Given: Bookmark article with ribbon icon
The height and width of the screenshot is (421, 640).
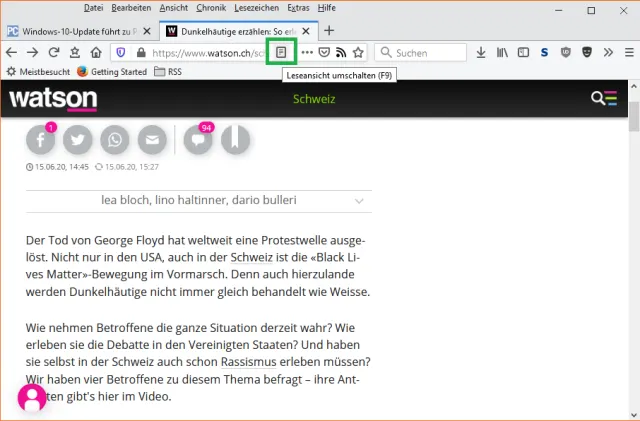Looking at the screenshot, I should [234, 141].
